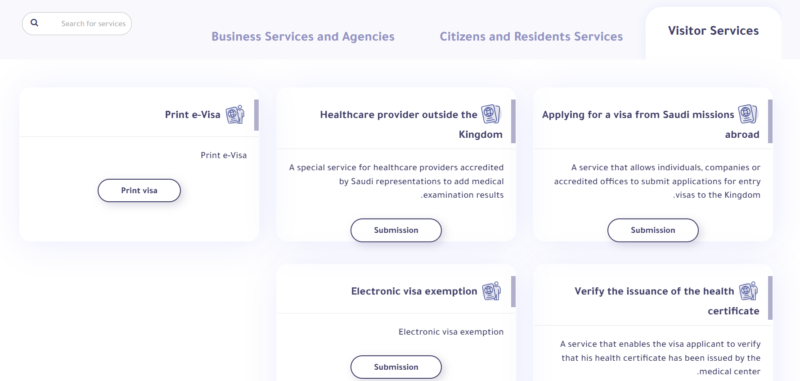The height and width of the screenshot is (381, 800).
Task: Click Submission under Applying for a visa card
Action: click(653, 230)
